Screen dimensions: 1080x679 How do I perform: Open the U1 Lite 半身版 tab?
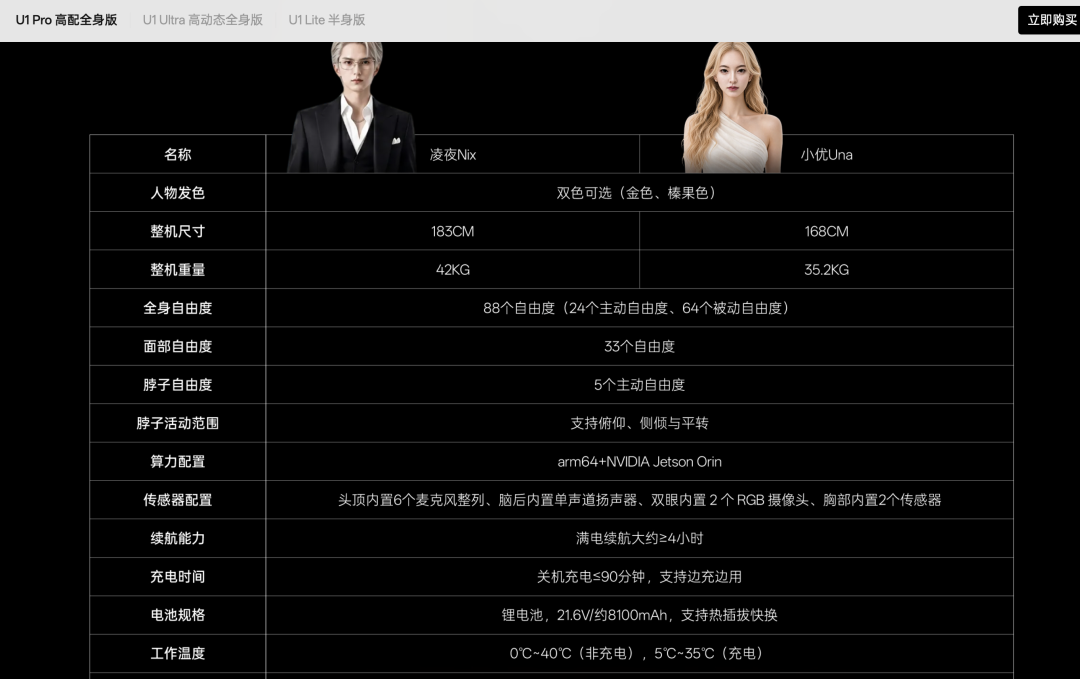(326, 20)
